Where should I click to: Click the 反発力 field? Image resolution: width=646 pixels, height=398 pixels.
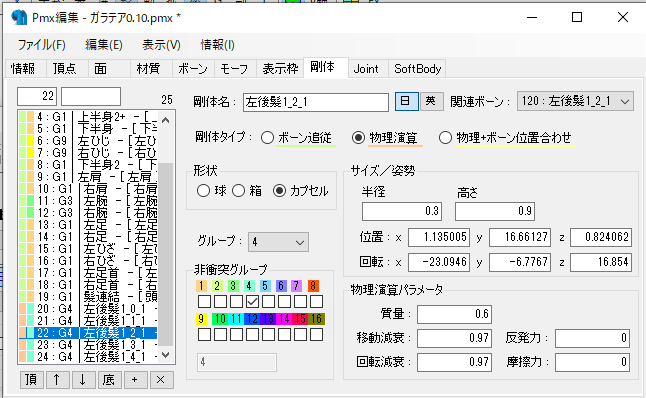(x=592, y=338)
